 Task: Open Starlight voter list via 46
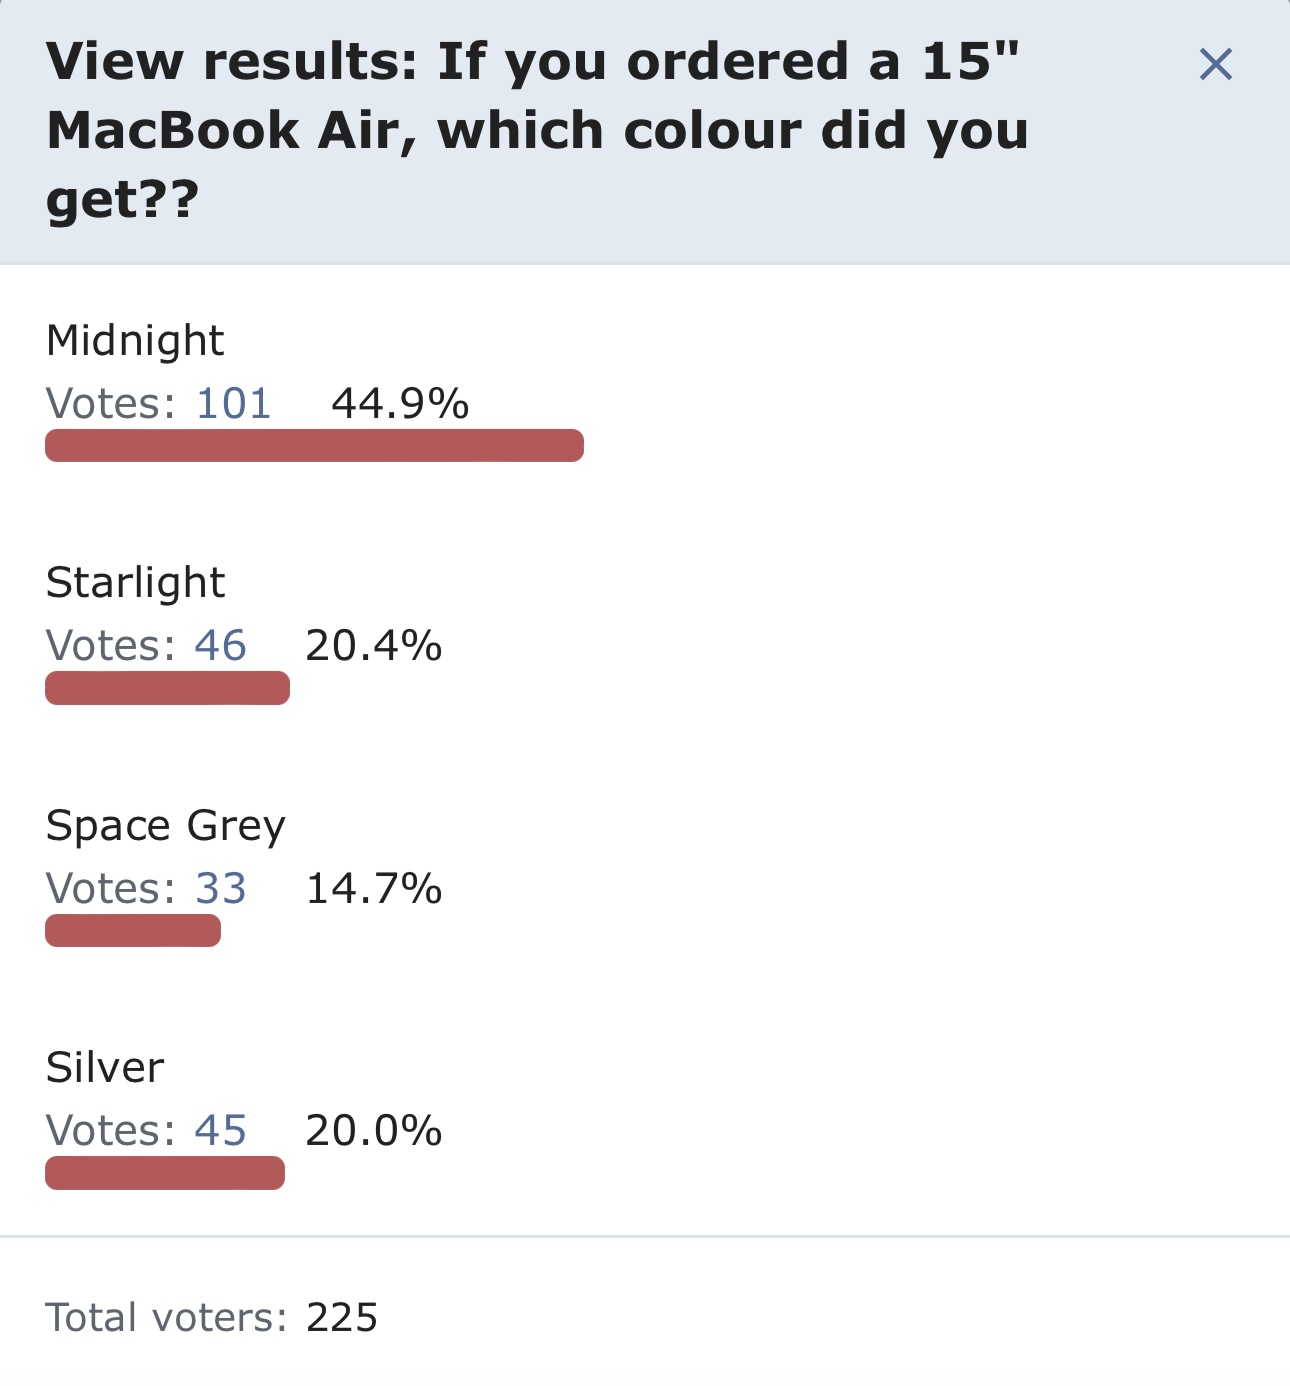click(220, 646)
